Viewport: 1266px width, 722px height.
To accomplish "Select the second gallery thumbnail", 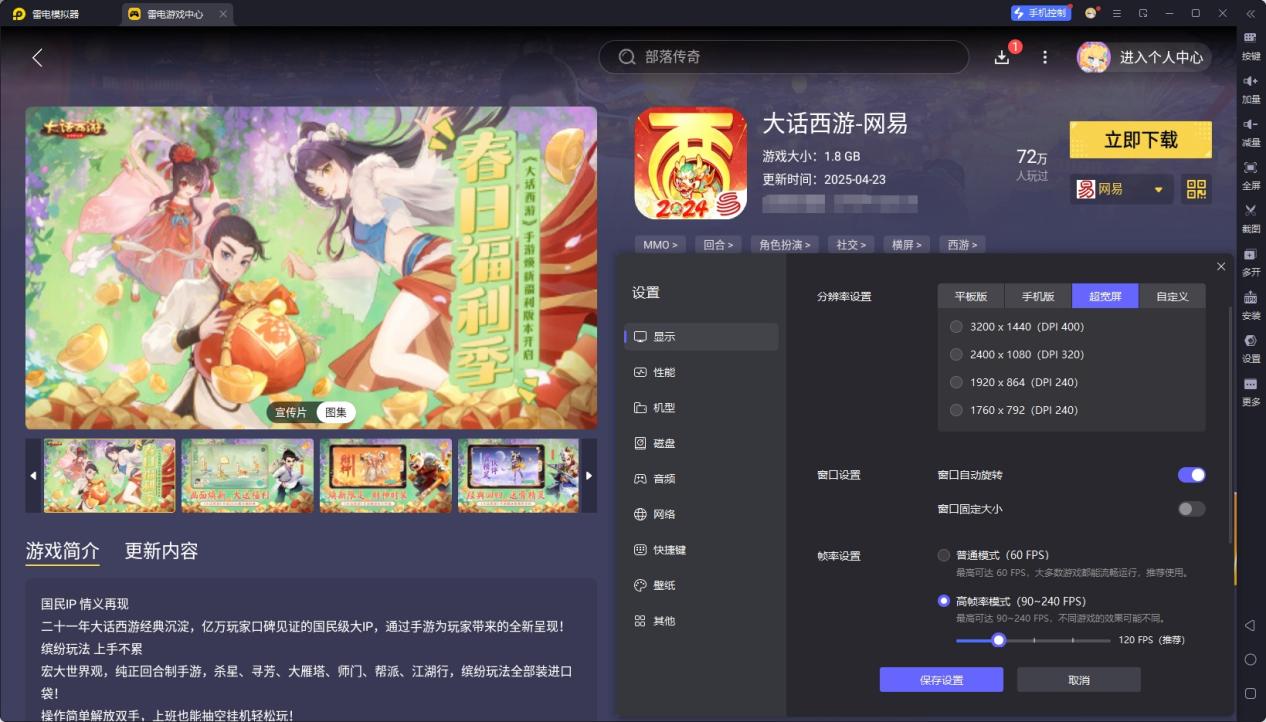I will [x=247, y=476].
